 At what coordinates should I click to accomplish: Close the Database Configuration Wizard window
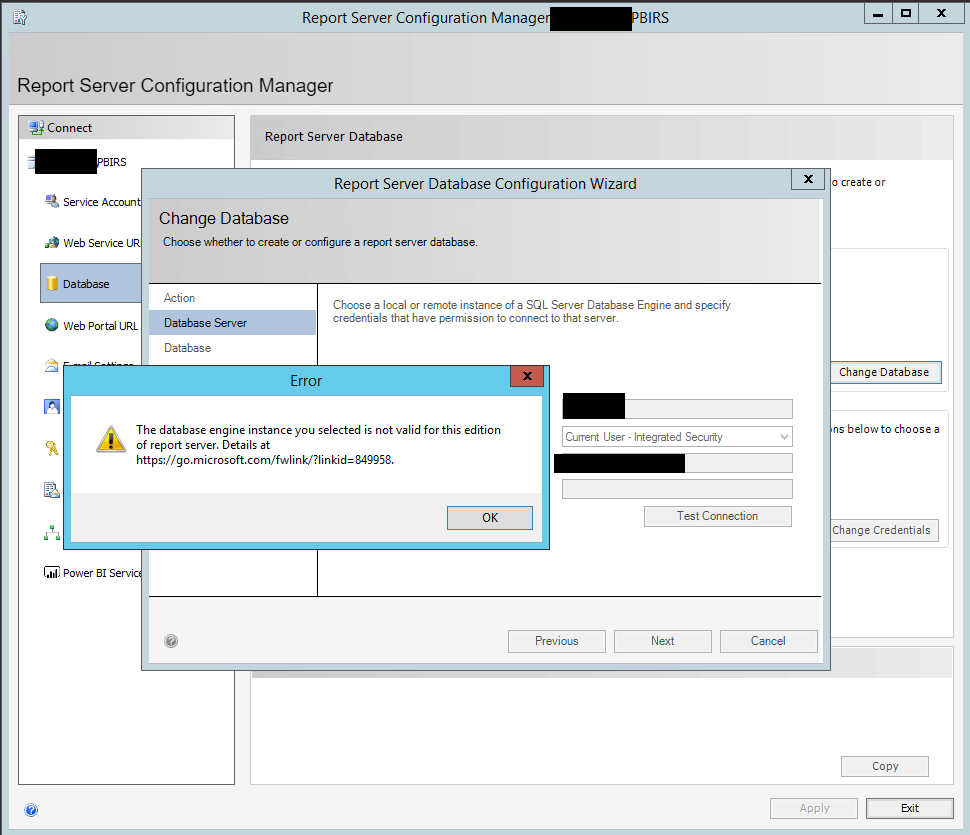808,179
